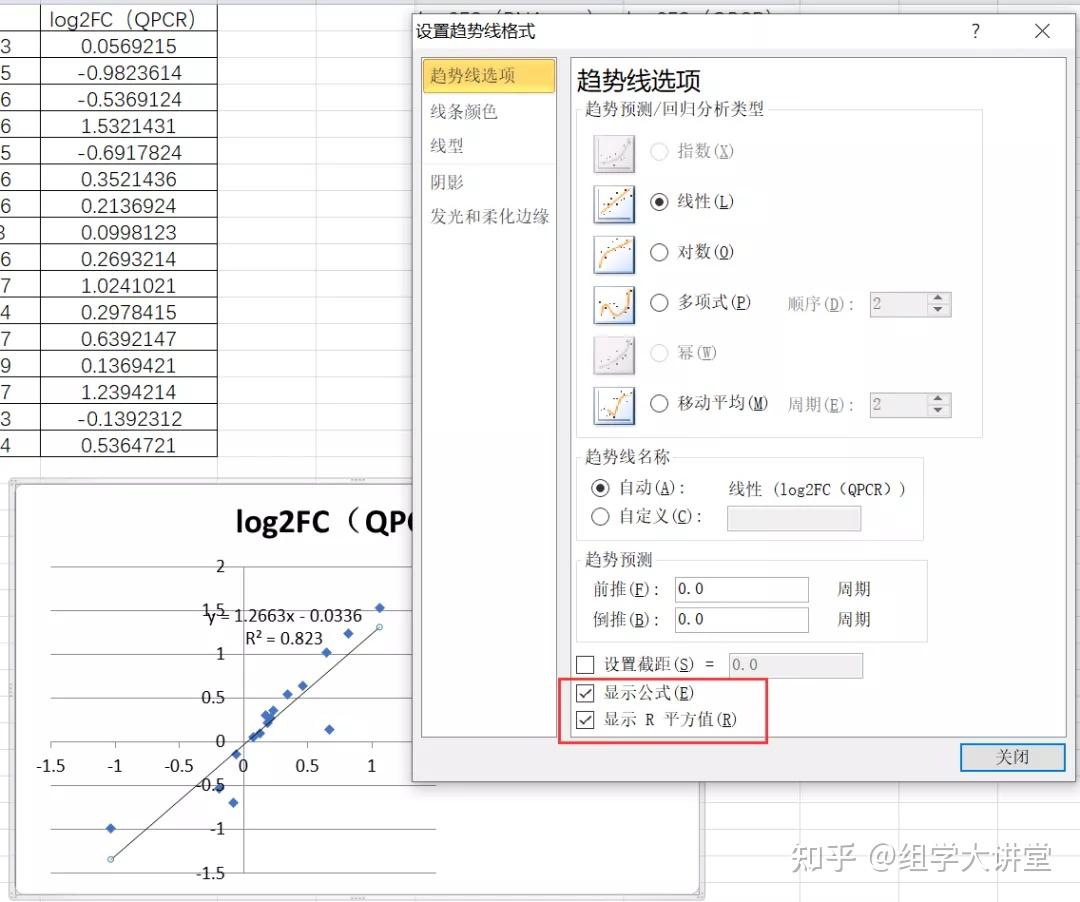Viewport: 1080px width, 902px height.
Task: Click the 前推 forecast value field
Action: 740,589
